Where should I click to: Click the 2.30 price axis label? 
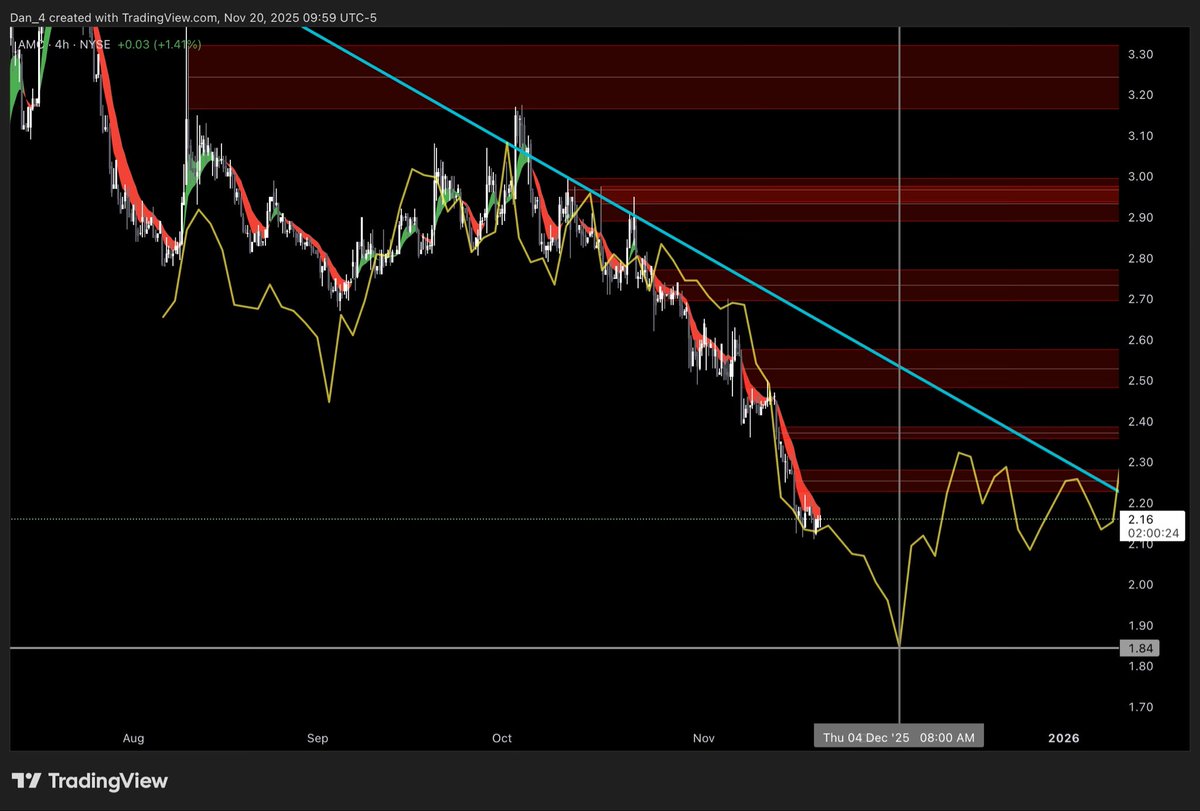pos(1140,462)
